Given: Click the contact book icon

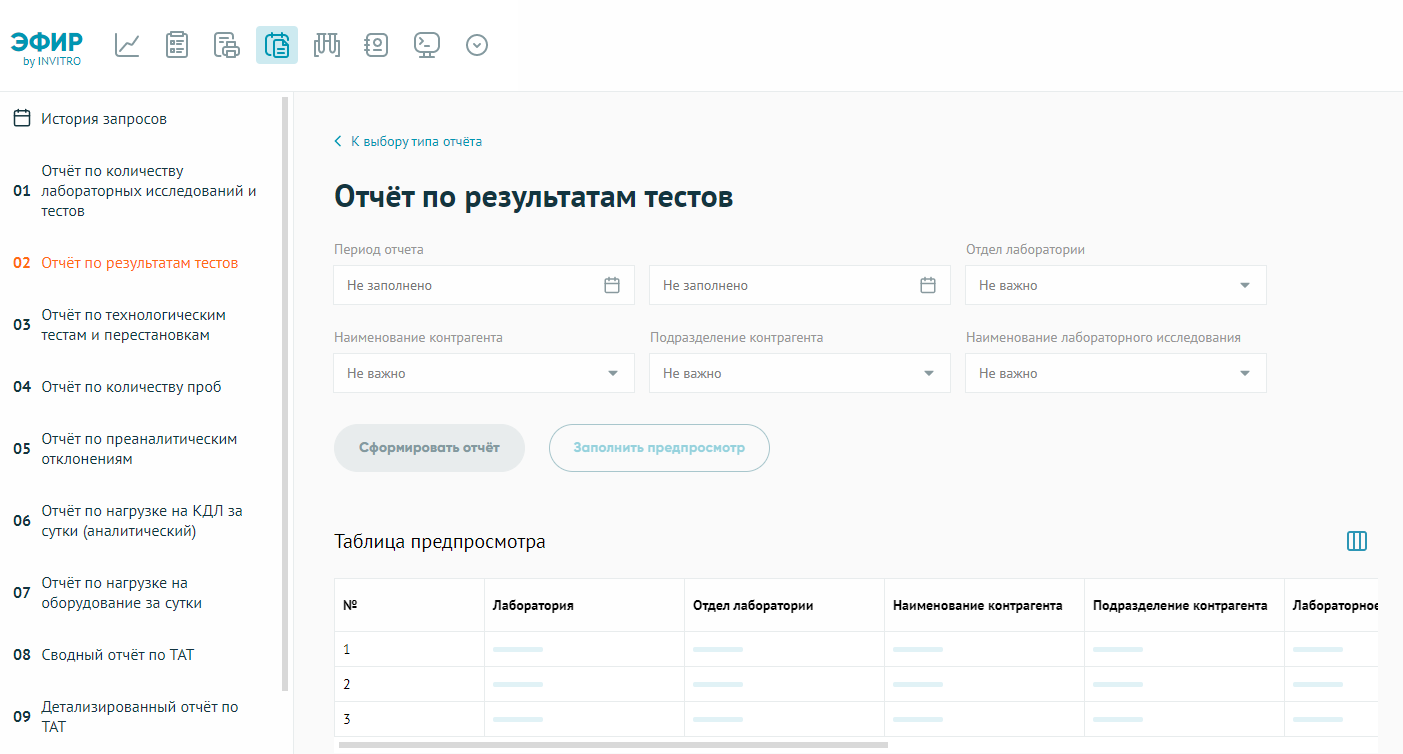Looking at the screenshot, I should coord(376,45).
